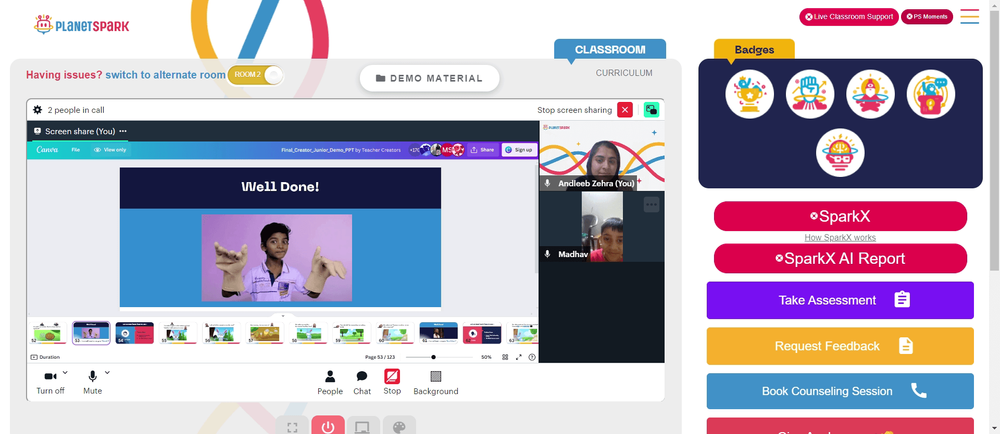Click Live Classroom Support button
This screenshot has height=434, width=1000.
point(849,17)
